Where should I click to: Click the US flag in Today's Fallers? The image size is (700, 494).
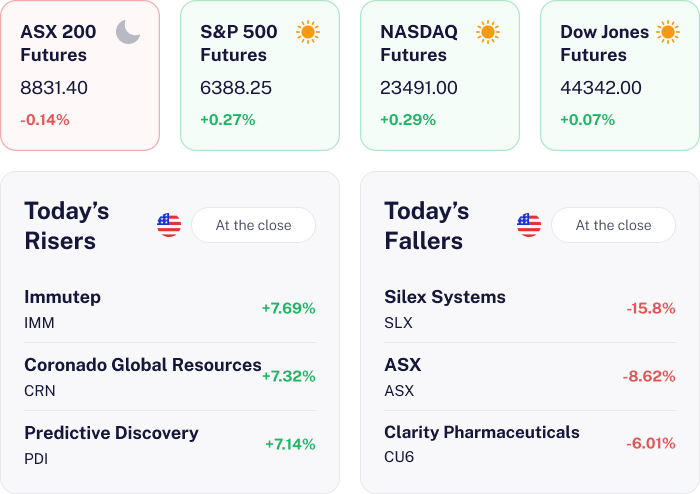click(x=529, y=225)
